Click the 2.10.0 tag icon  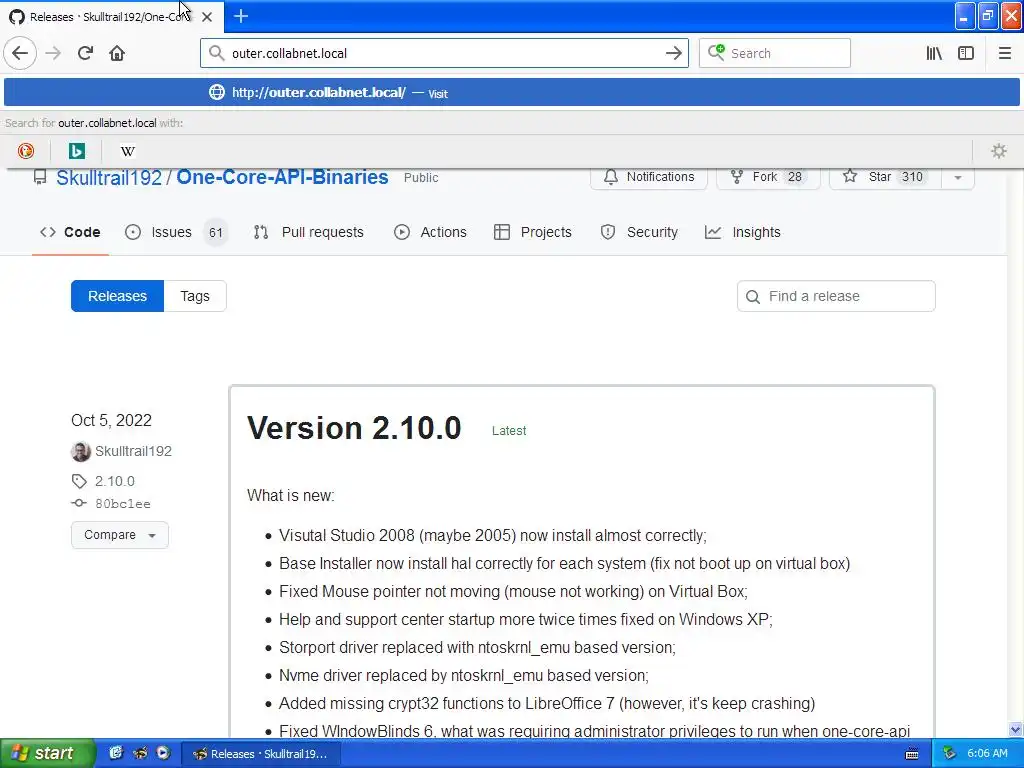coord(79,481)
